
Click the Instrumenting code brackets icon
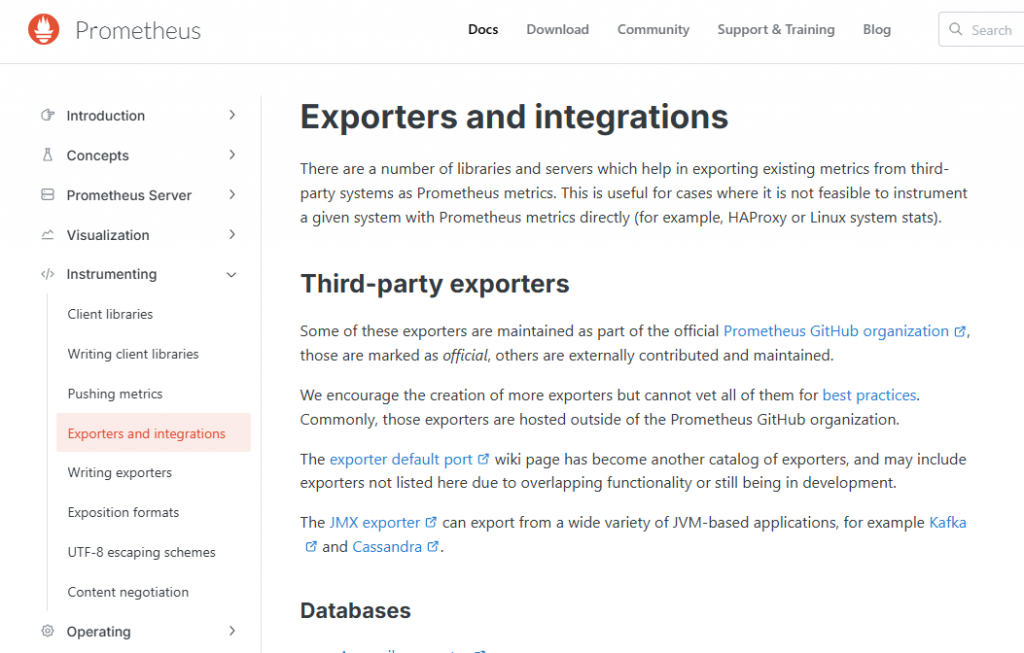(x=47, y=274)
